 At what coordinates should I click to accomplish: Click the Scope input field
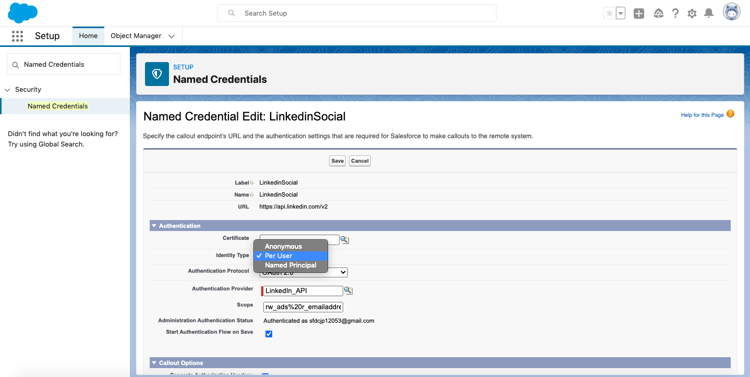click(303, 307)
